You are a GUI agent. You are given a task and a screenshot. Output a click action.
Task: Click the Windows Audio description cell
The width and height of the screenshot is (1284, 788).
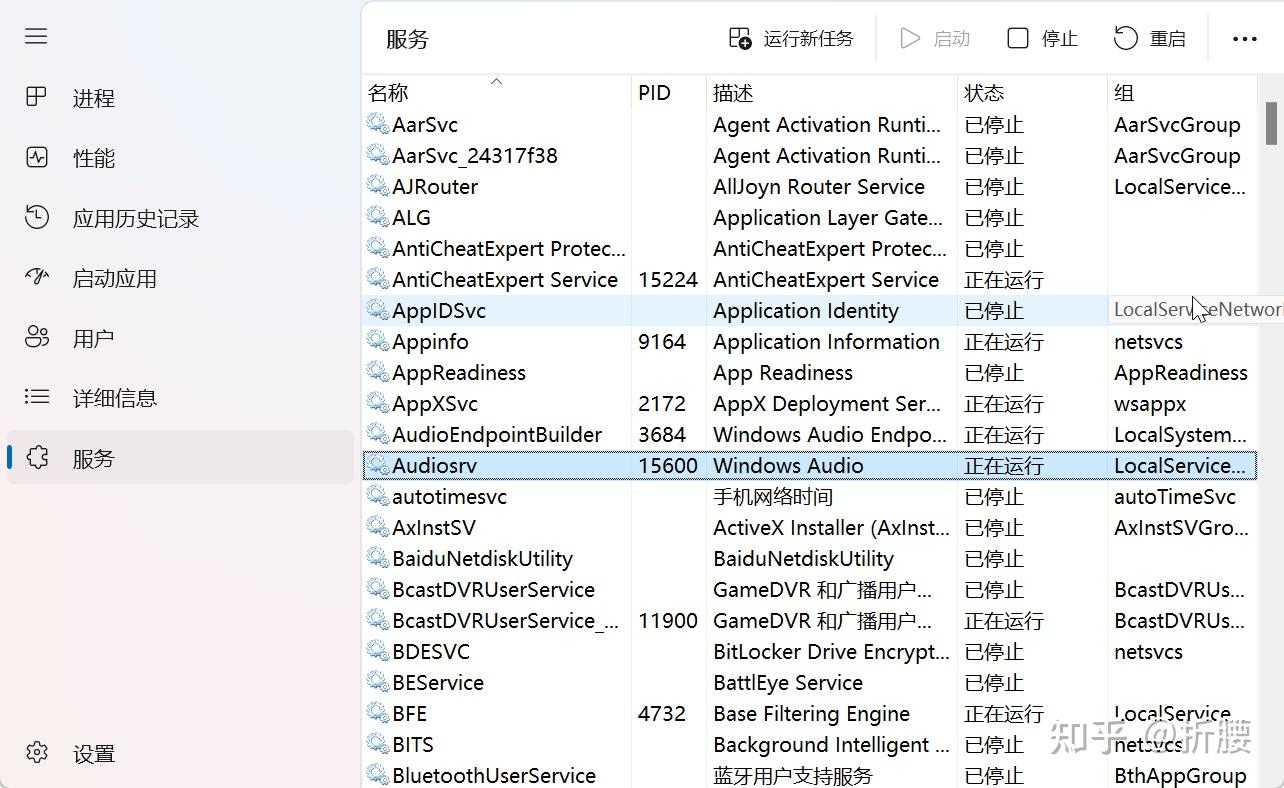pos(788,466)
